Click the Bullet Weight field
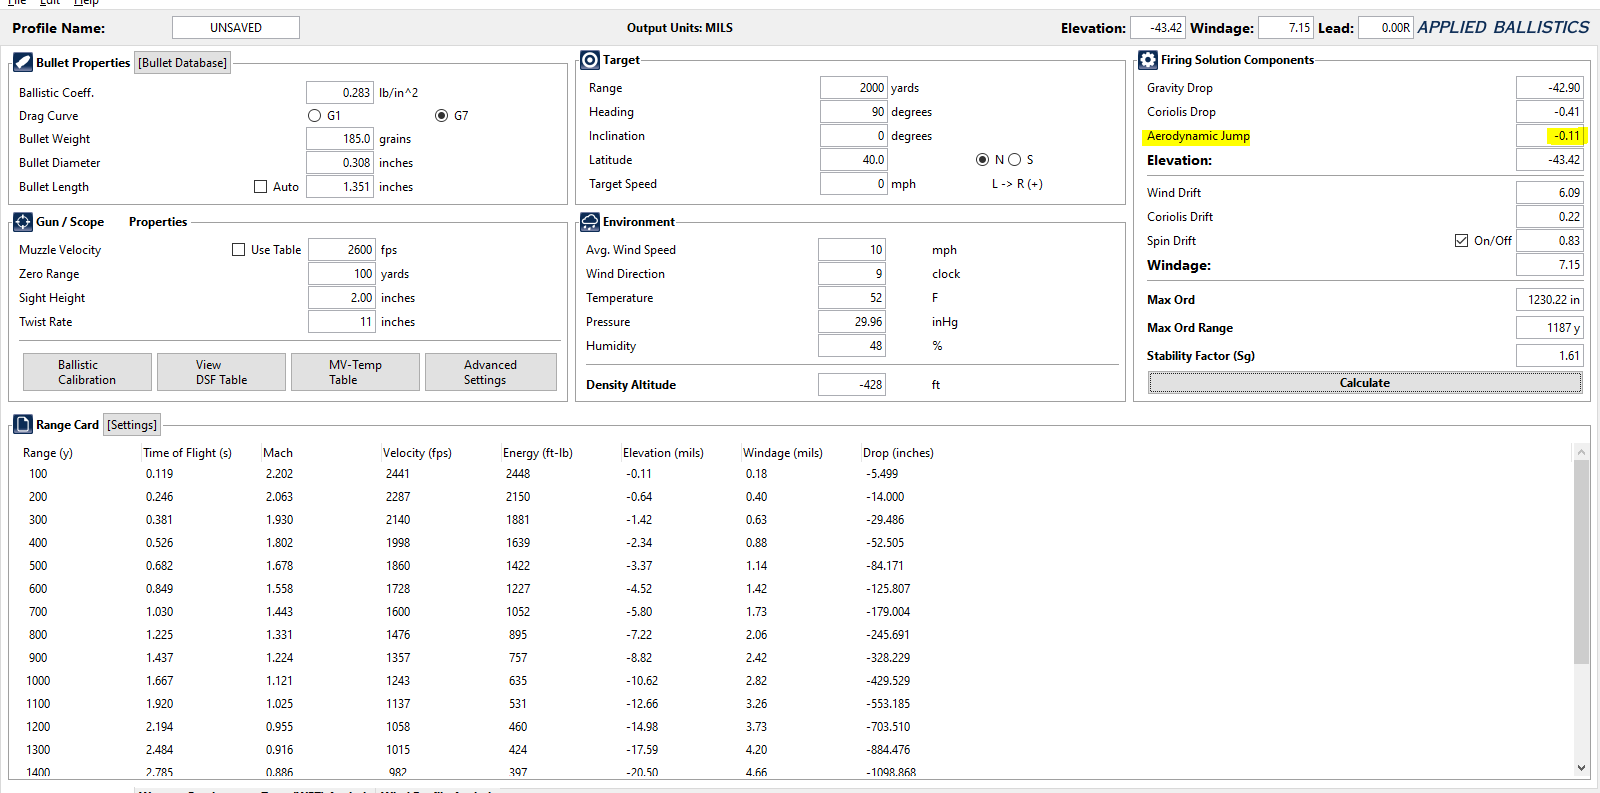Image resolution: width=1600 pixels, height=793 pixels. pos(340,139)
